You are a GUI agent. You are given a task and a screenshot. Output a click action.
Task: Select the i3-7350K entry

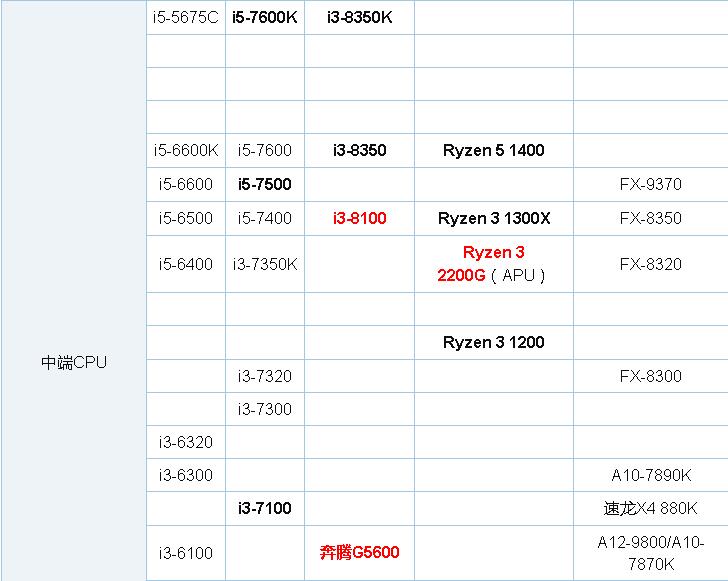coord(264,264)
